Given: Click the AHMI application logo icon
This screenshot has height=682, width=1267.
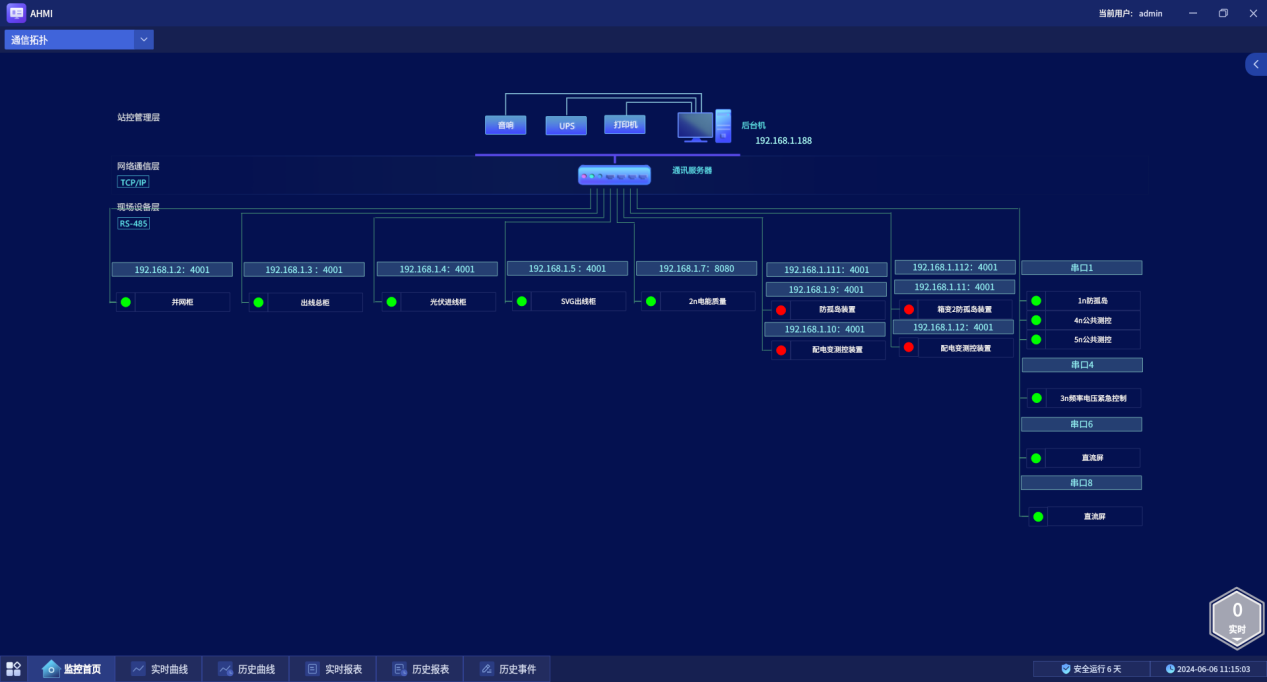Looking at the screenshot, I should pos(16,13).
